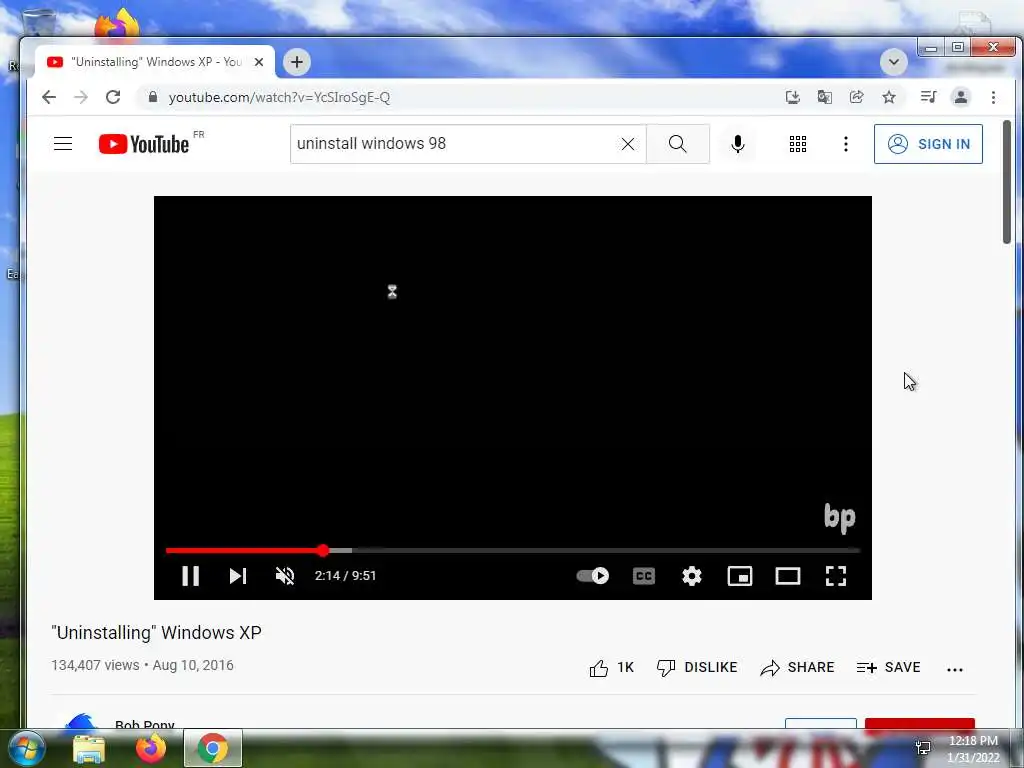Open Windows Explorer from taskbar
The height and width of the screenshot is (768, 1024).
pos(89,748)
